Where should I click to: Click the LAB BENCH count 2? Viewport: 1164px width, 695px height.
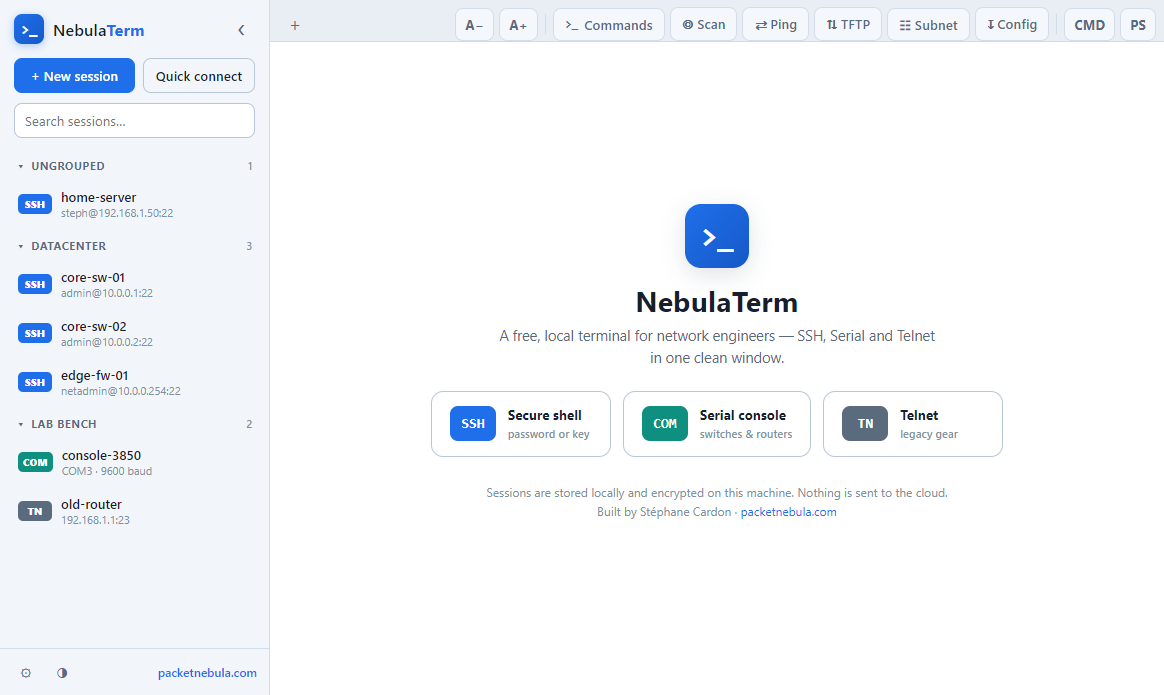coord(249,424)
